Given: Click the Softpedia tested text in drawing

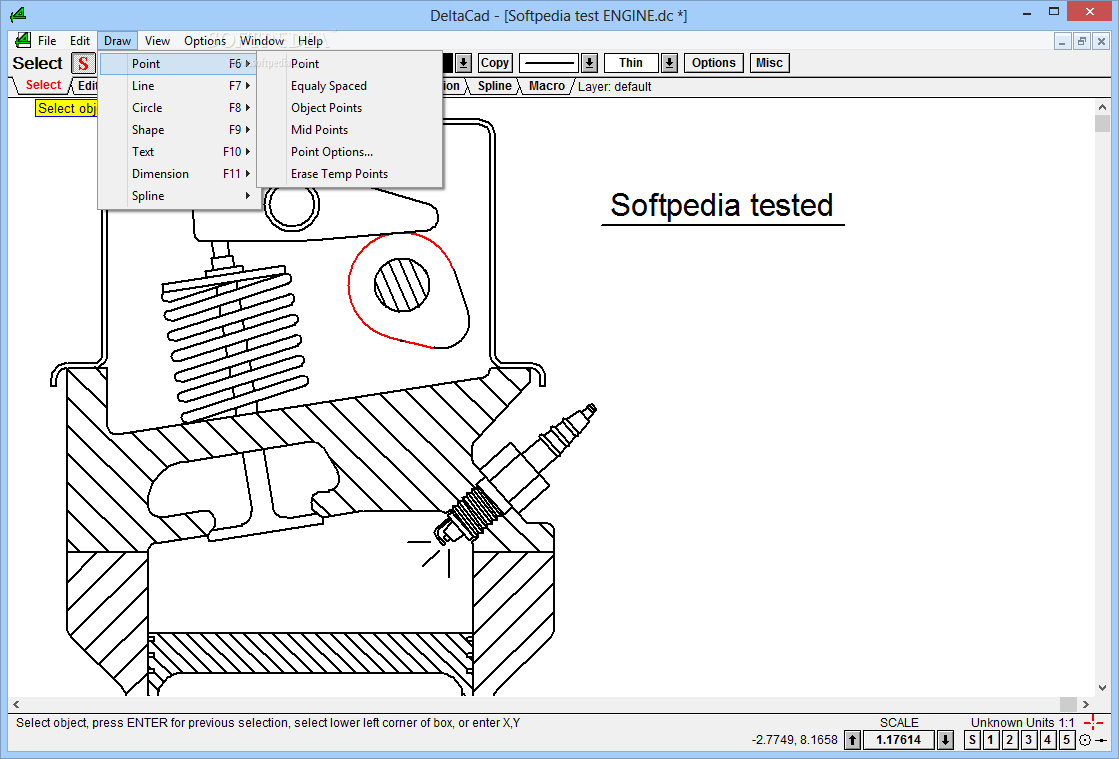Looking at the screenshot, I should 721,205.
